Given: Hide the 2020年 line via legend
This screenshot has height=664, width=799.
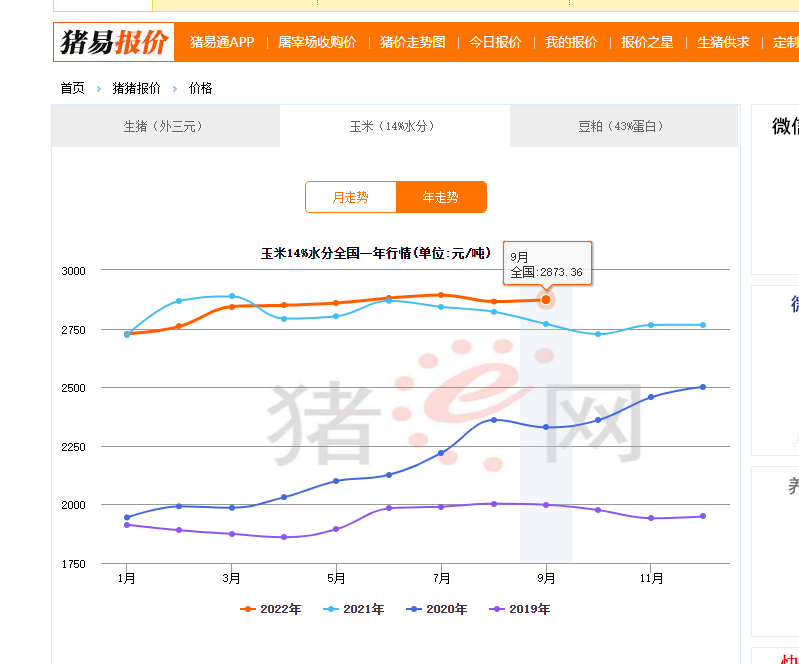Looking at the screenshot, I should tap(438, 609).
